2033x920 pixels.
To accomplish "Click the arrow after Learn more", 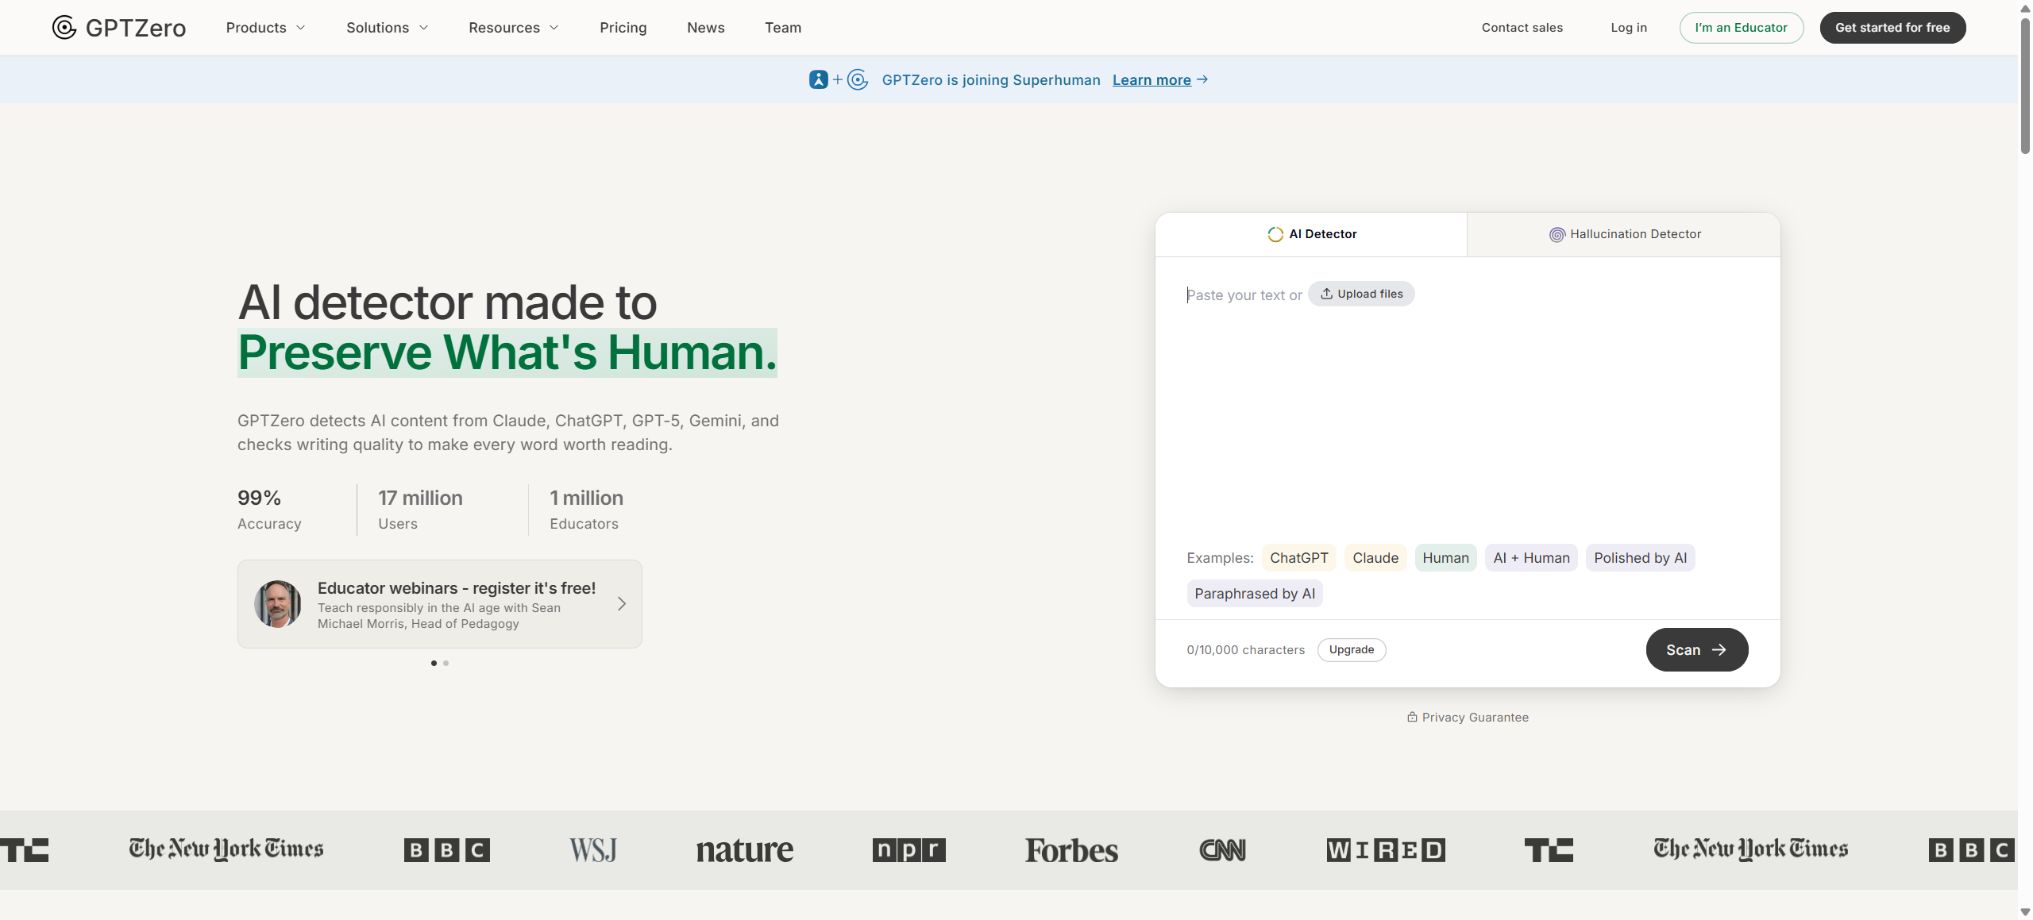I will pyautogui.click(x=1202, y=79).
